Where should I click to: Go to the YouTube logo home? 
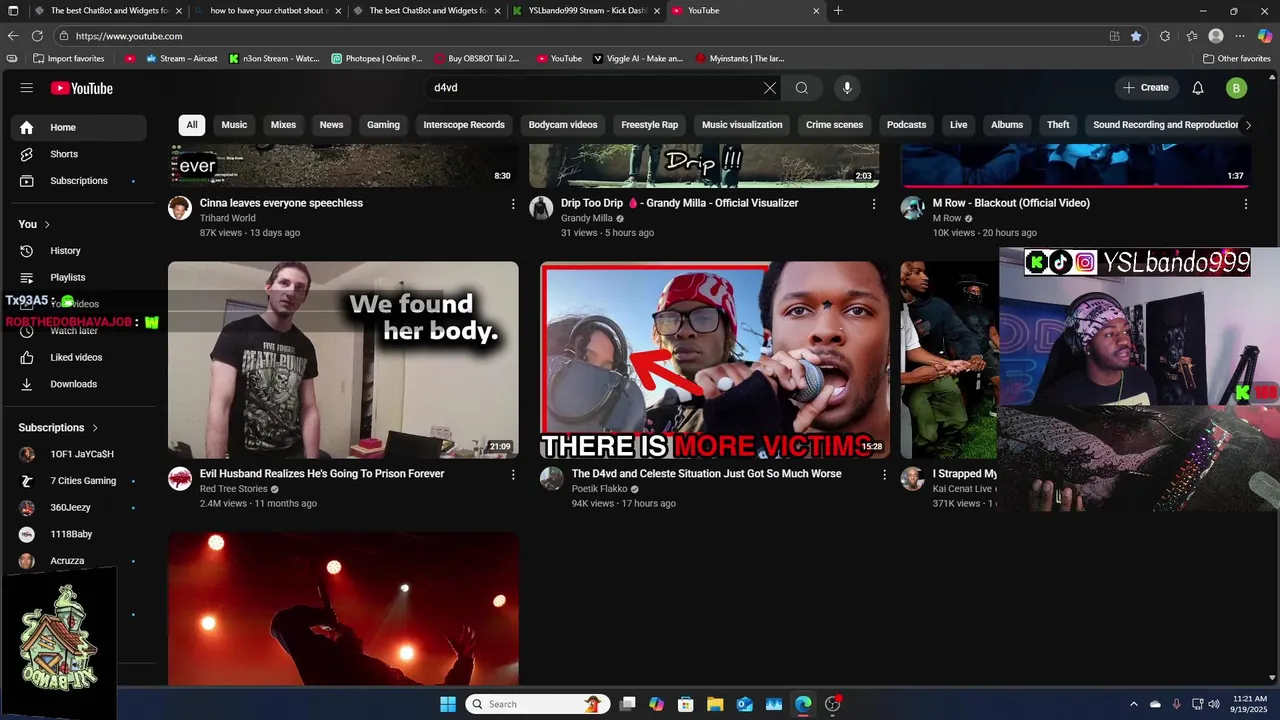tap(82, 88)
